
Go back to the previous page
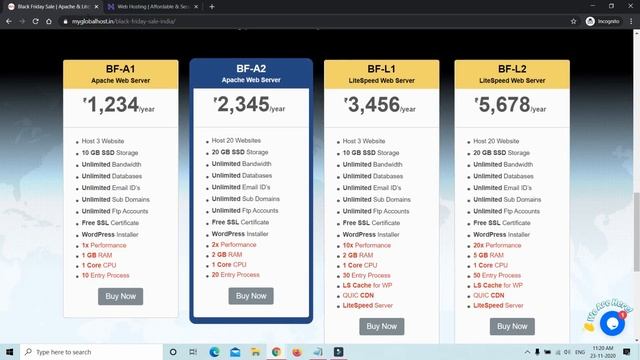click(x=9, y=21)
